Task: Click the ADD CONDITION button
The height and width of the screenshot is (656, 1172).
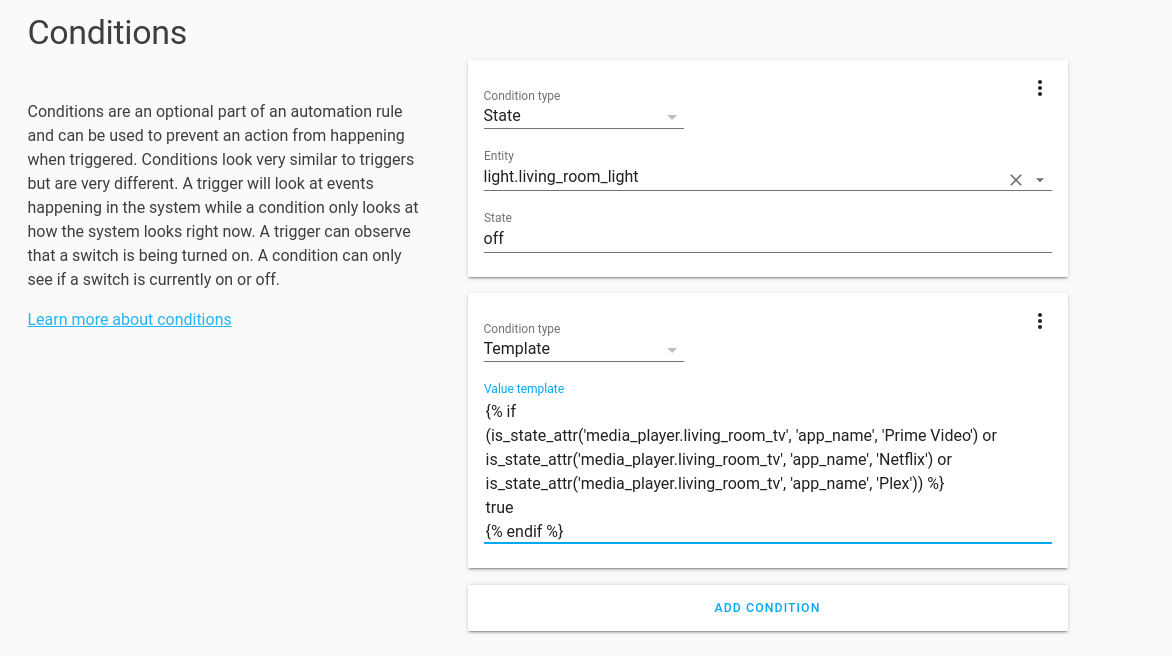Action: tap(767, 607)
